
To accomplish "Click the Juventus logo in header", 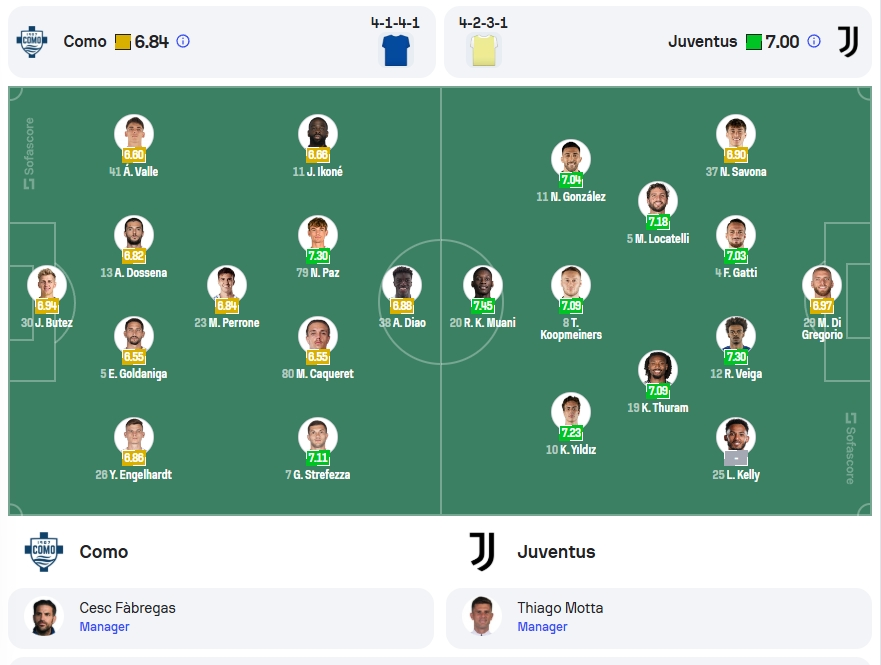I will tap(848, 42).
